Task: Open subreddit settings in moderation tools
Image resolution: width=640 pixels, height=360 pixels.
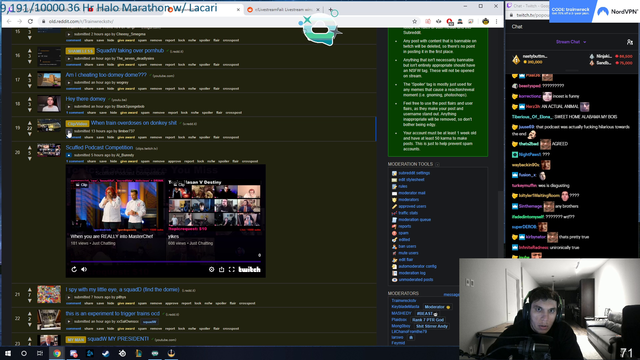Action: (414, 173)
